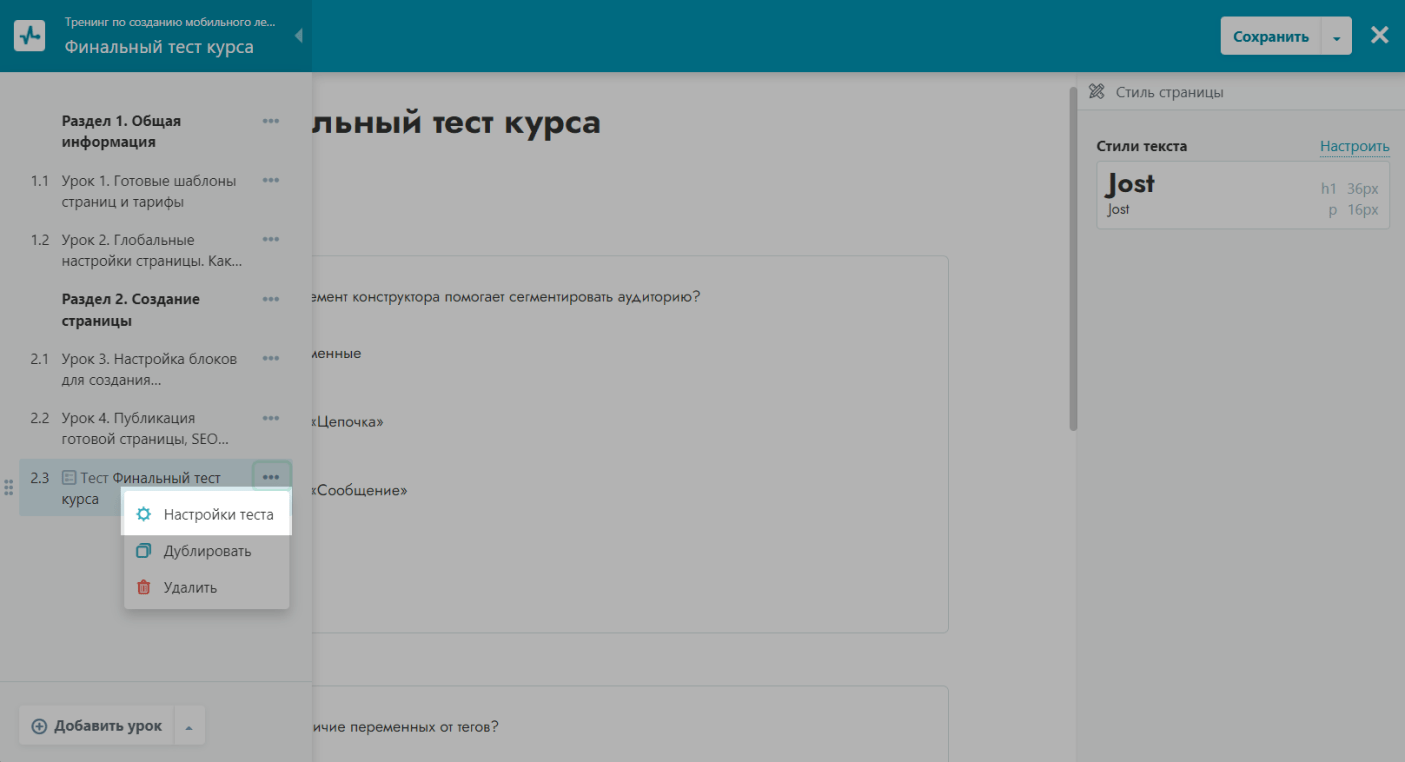Click the Стиль страницы panel title
Screen dimensions: 1405x762
click(1170, 92)
